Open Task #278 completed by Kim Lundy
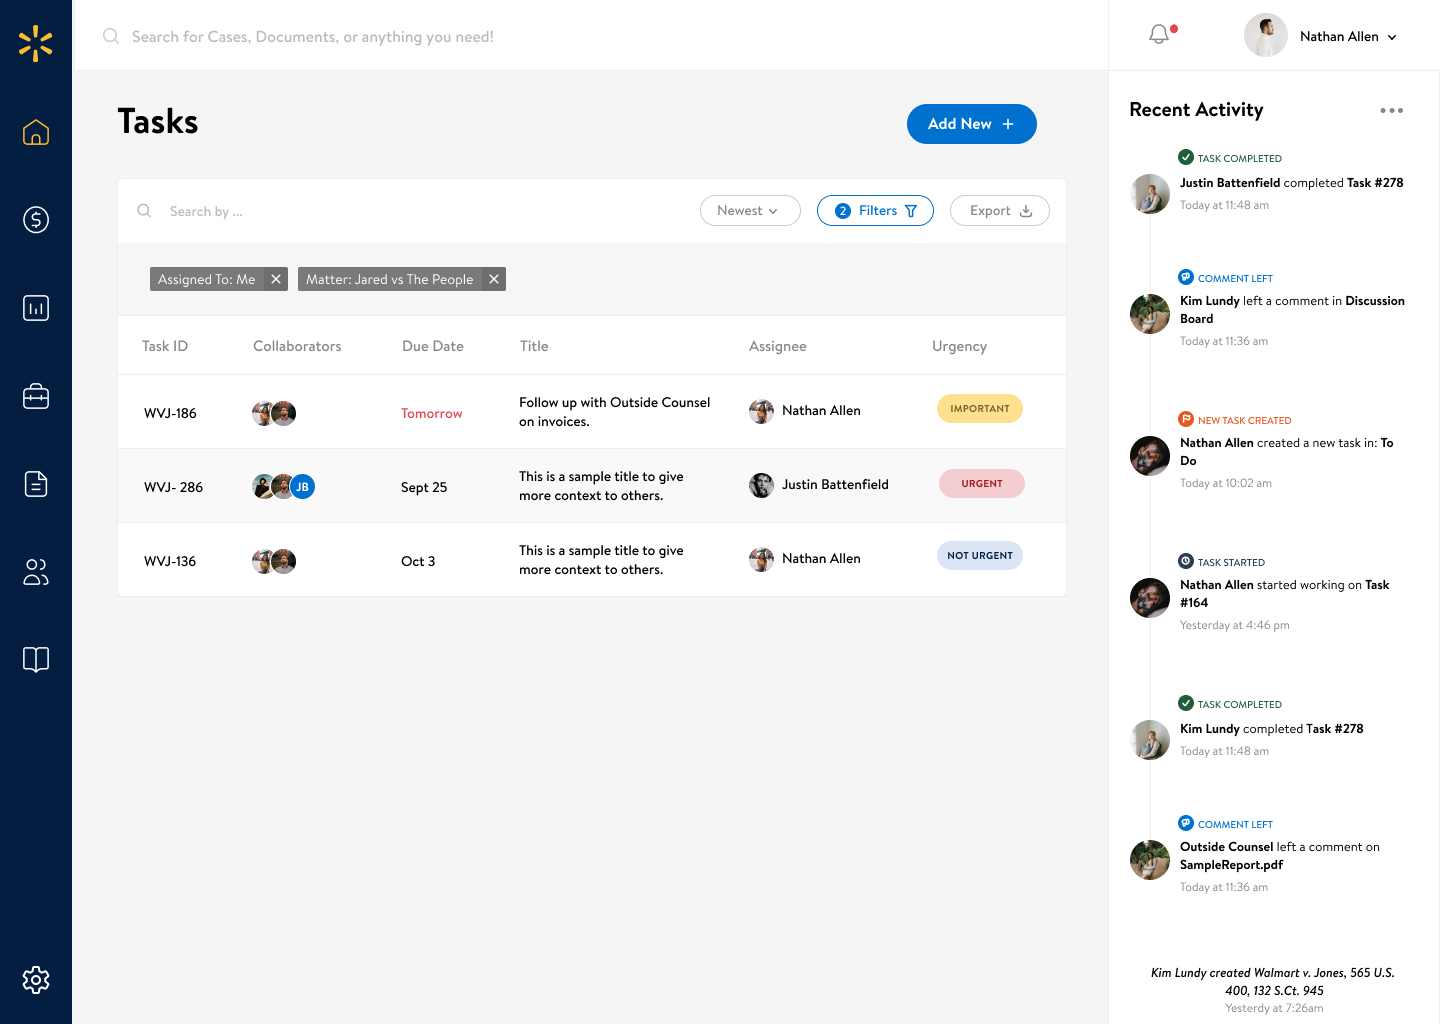This screenshot has width=1440, height=1024. click(1335, 729)
